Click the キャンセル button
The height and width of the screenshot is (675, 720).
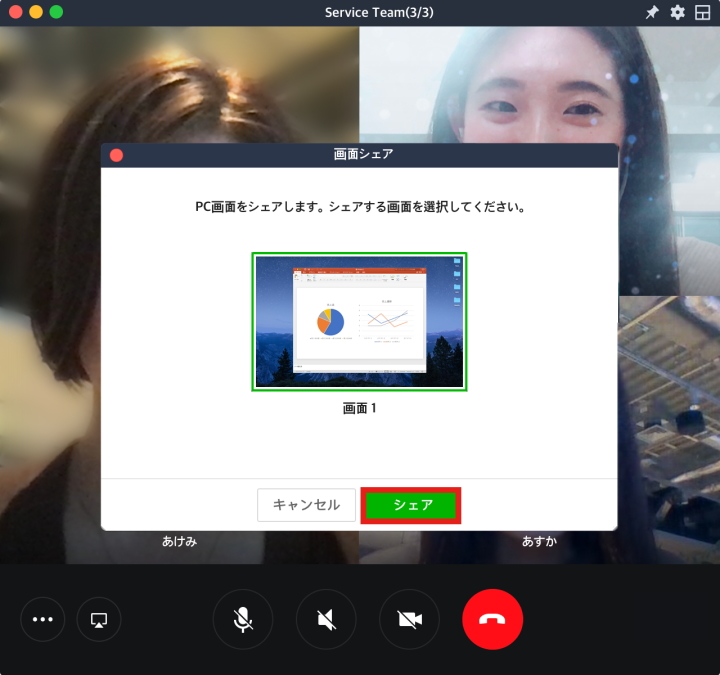pos(307,505)
